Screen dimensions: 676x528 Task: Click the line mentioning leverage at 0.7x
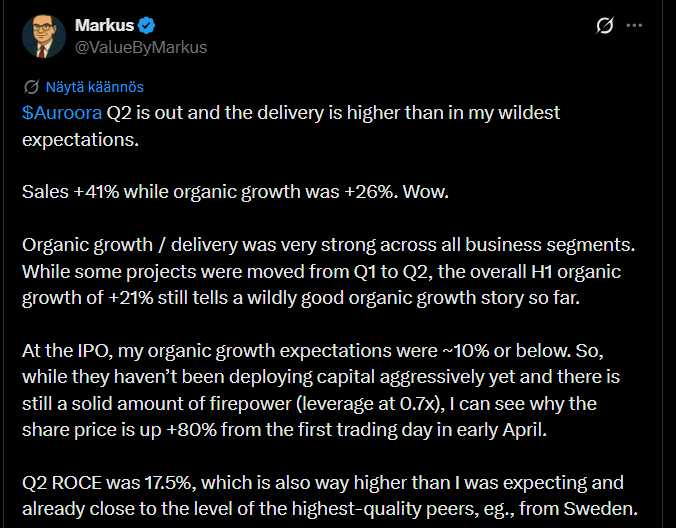tap(309, 404)
